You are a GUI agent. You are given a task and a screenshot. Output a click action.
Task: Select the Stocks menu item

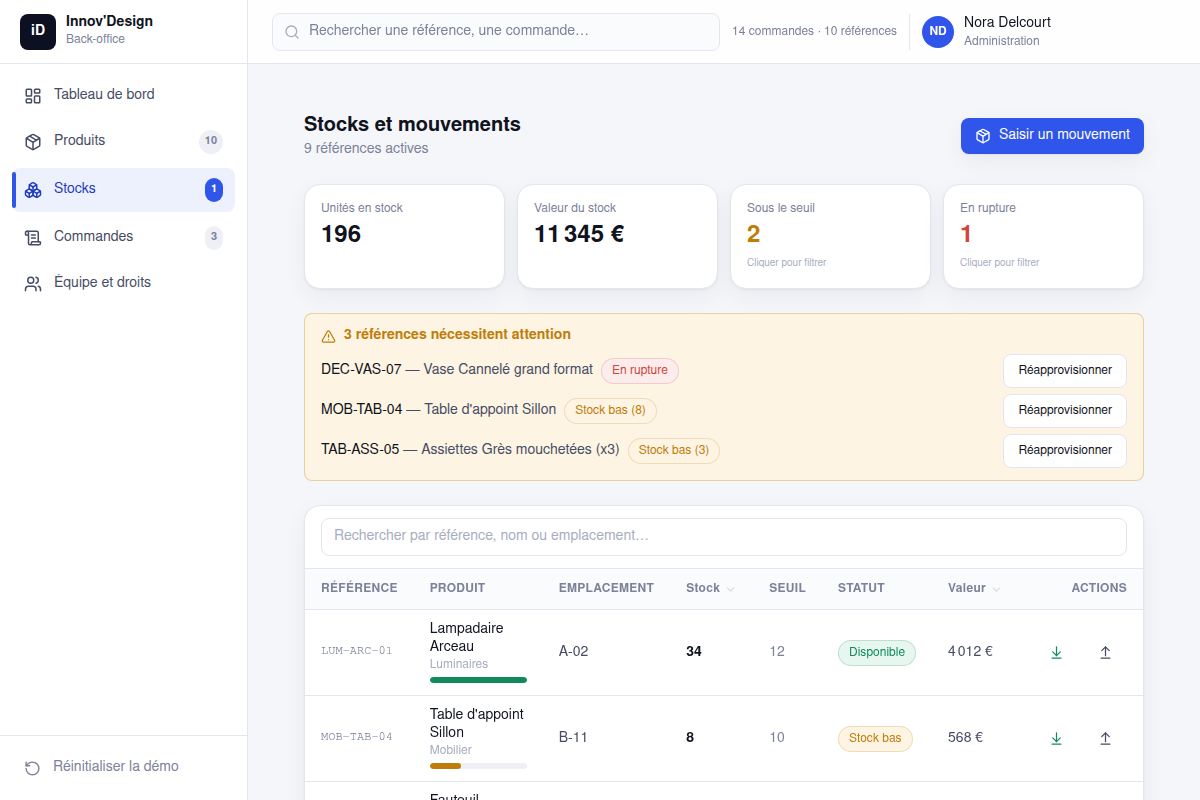[123, 189]
